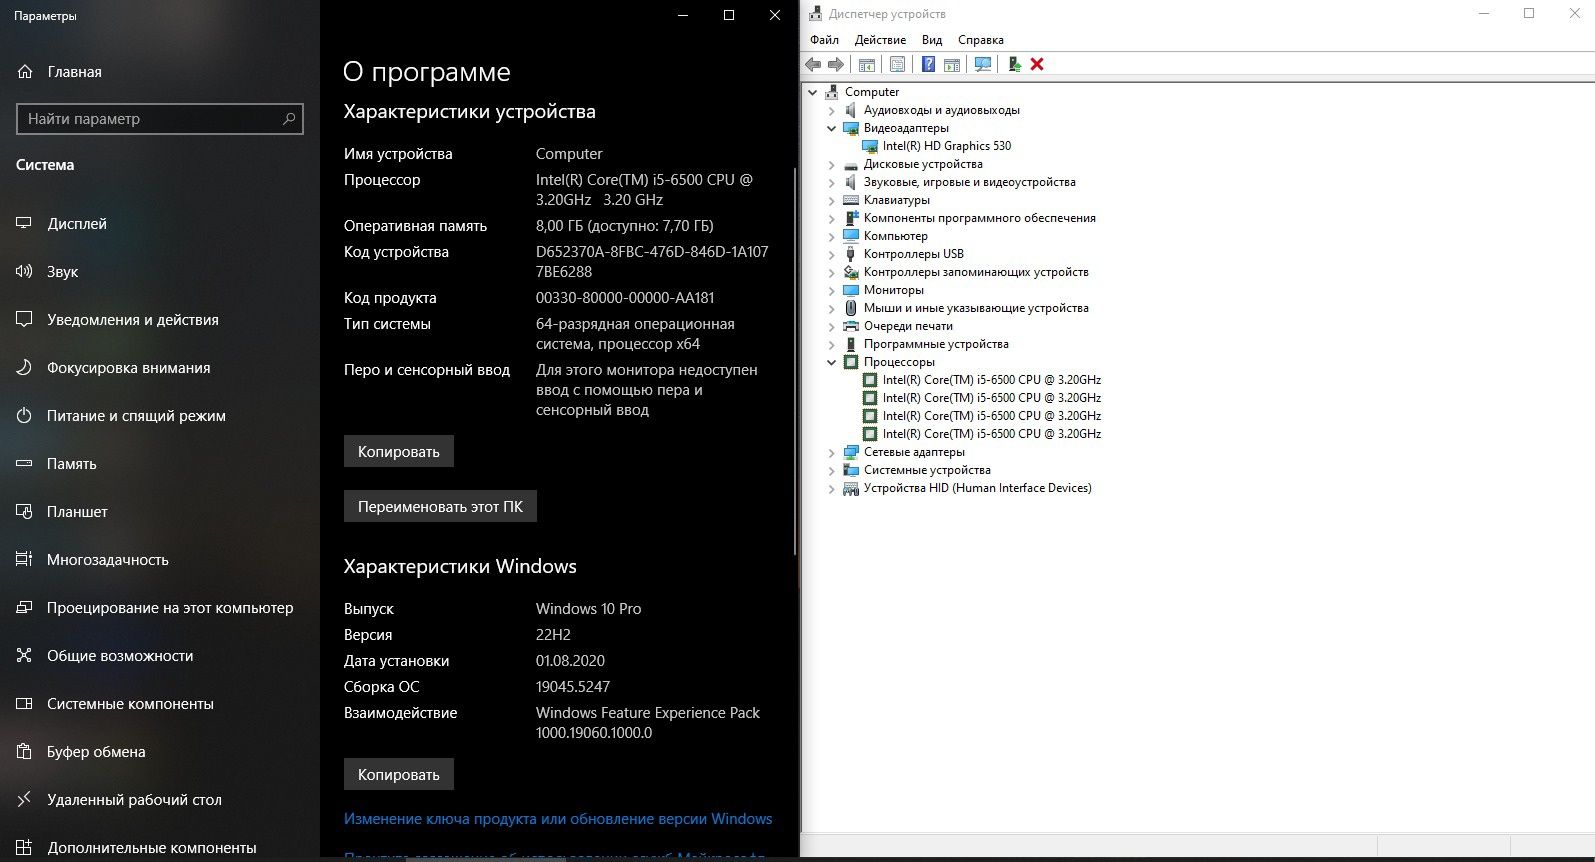This screenshot has height=862, width=1595.
Task: Select Очереди печати in the device tree
Action: click(x=908, y=326)
